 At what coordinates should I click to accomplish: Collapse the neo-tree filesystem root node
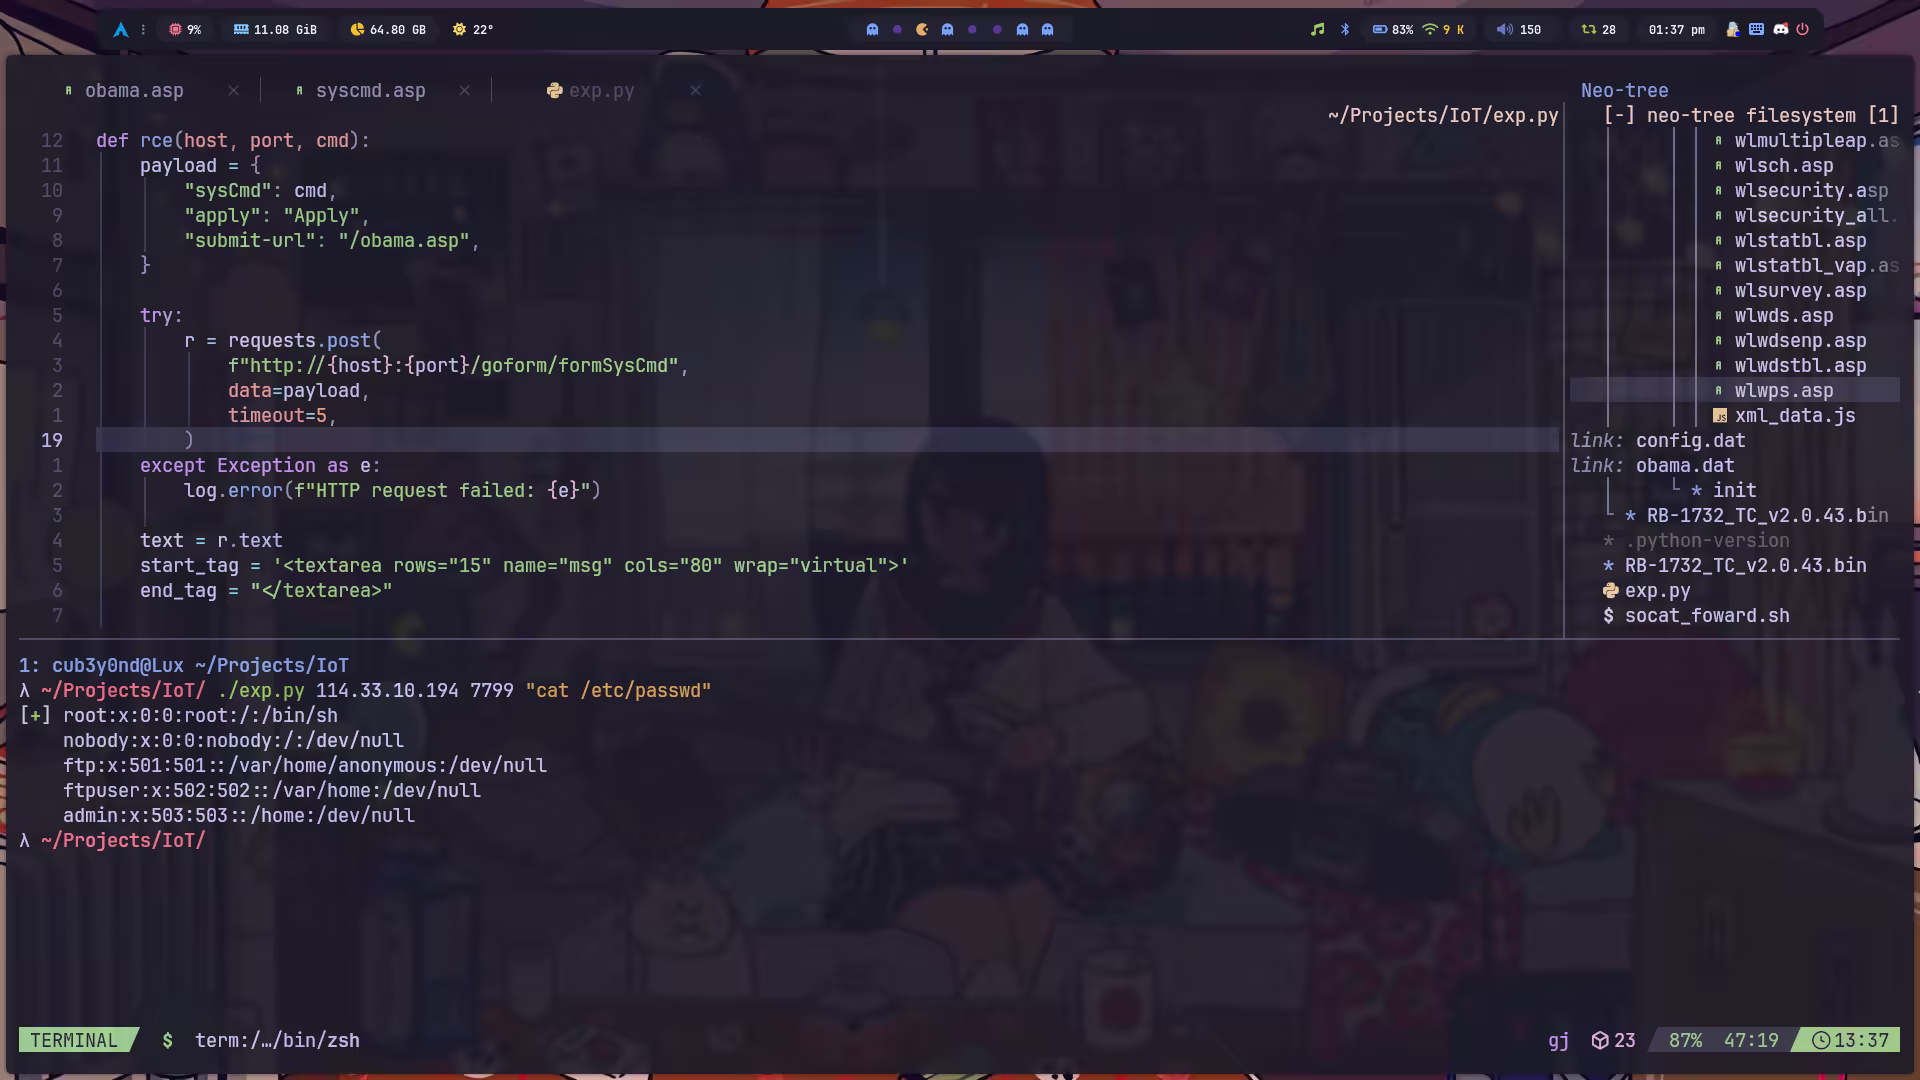(1619, 116)
